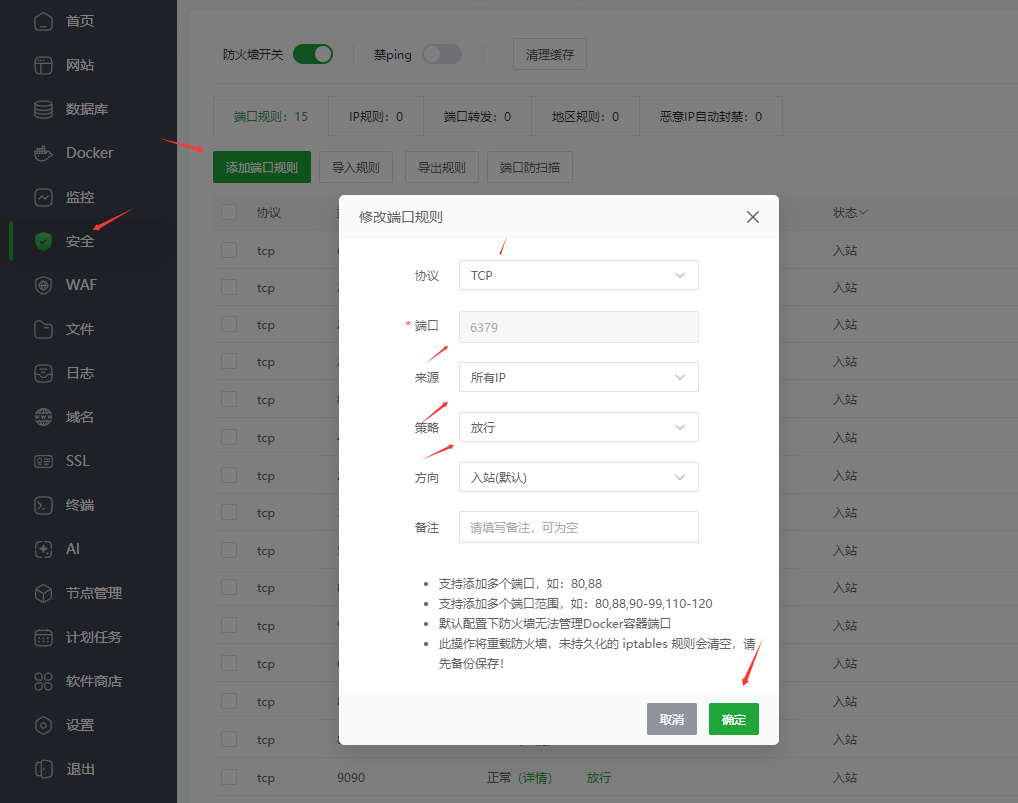The width and height of the screenshot is (1018, 803).
Task: Click the scheduled tasks calendar icon
Action: pos(43,637)
